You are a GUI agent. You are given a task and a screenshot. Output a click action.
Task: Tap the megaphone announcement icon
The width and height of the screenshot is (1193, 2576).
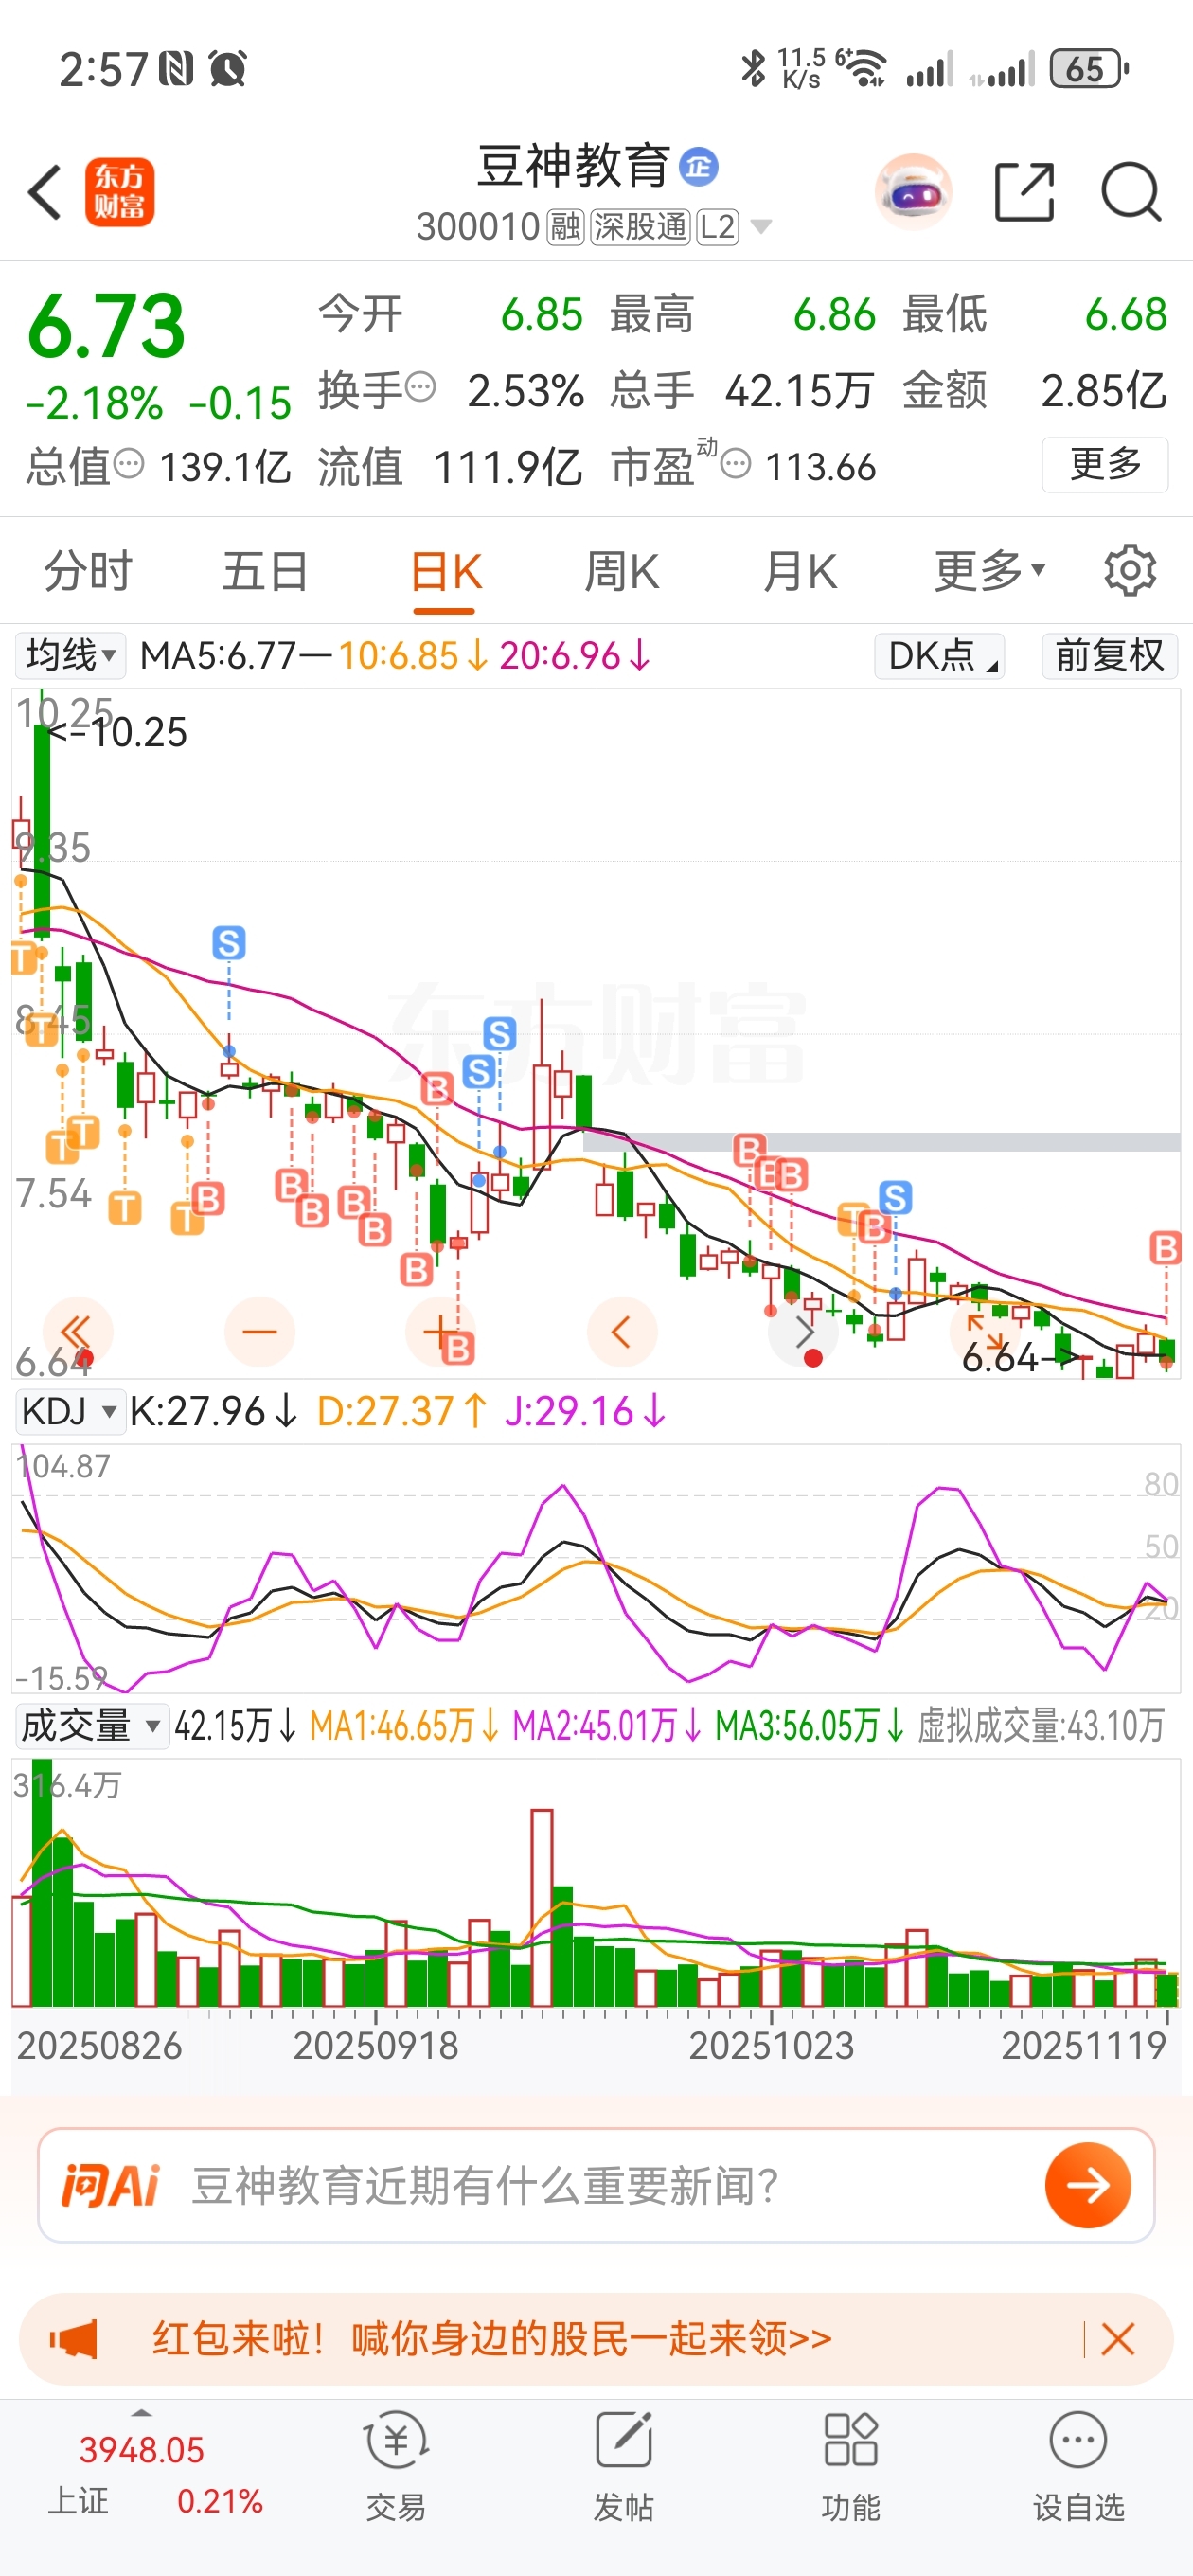pos(74,2338)
